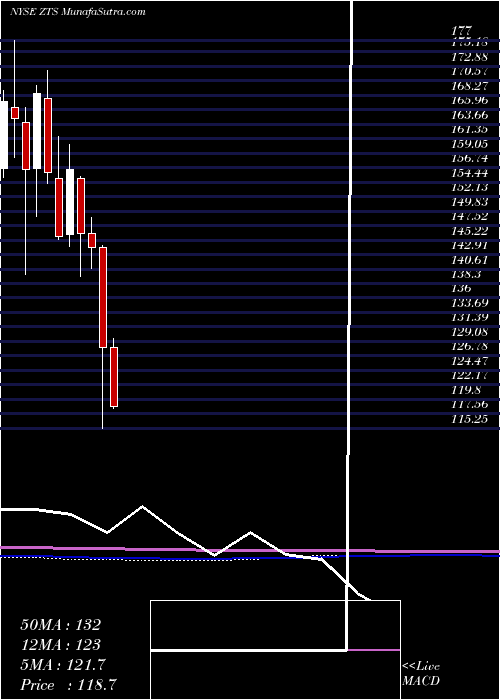Click the 159.05 price axis label

coord(471,144)
